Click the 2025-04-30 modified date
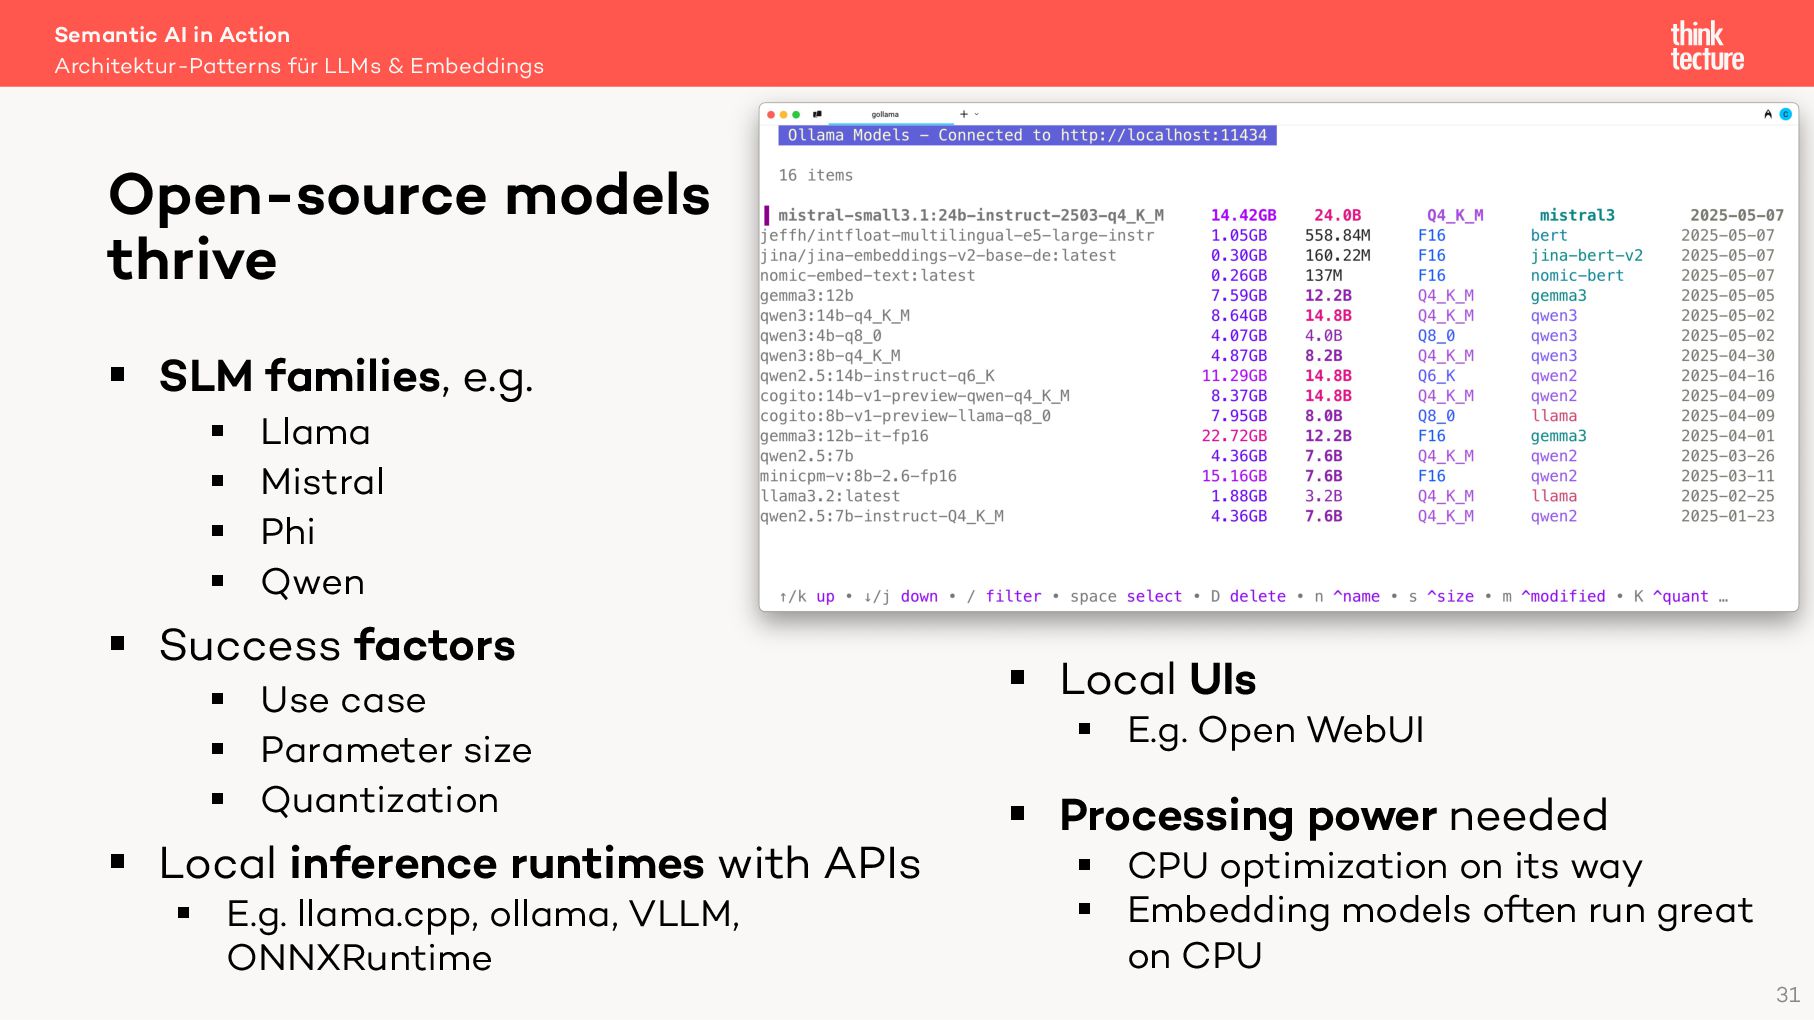 point(1727,355)
